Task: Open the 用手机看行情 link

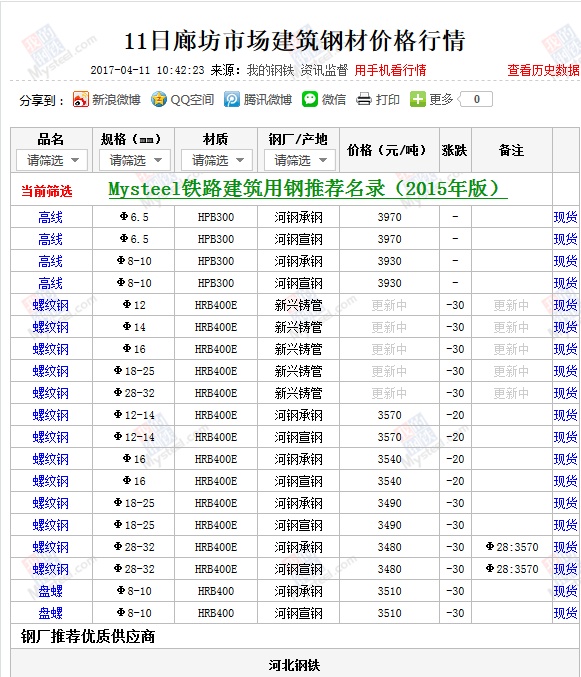Action: click(390, 70)
